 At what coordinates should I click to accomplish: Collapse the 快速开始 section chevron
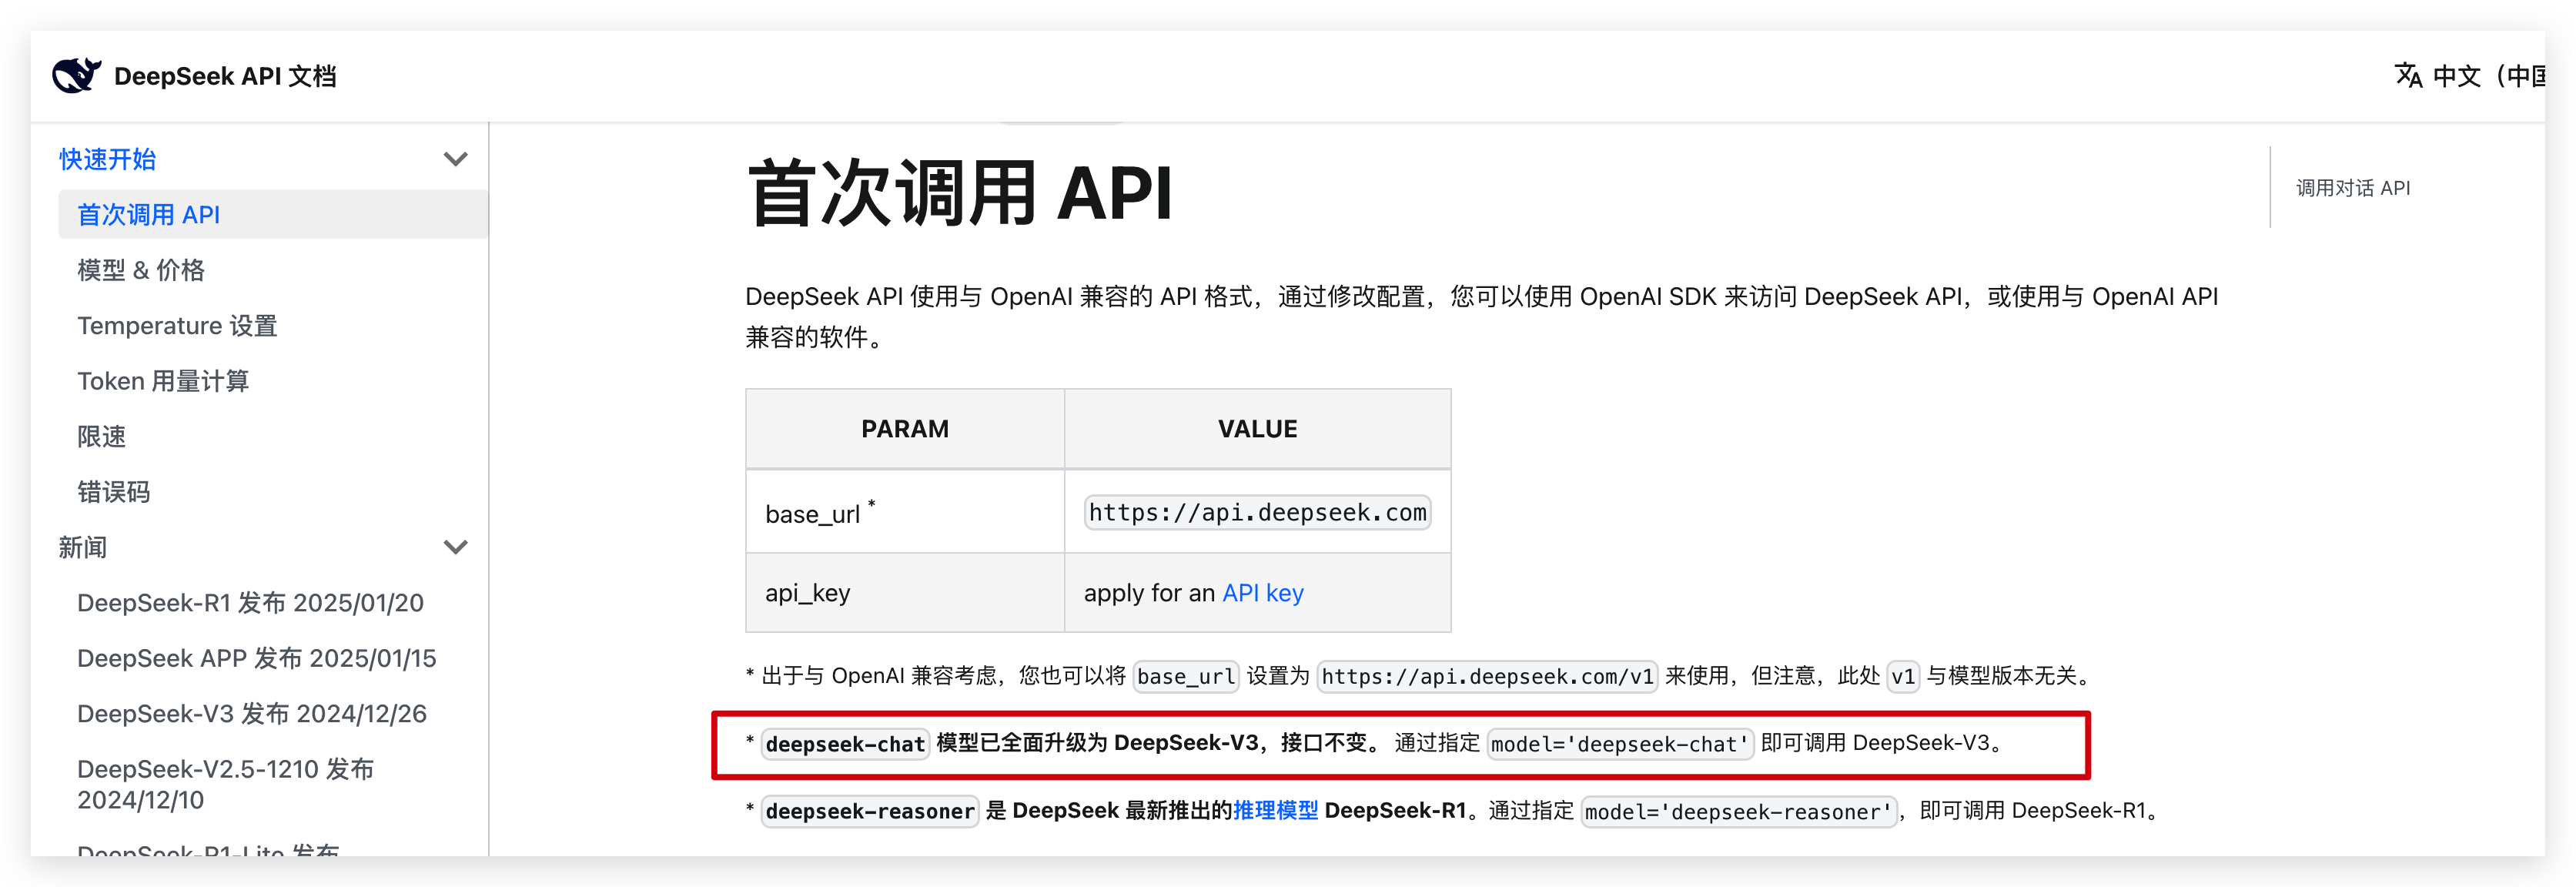pyautogui.click(x=455, y=159)
